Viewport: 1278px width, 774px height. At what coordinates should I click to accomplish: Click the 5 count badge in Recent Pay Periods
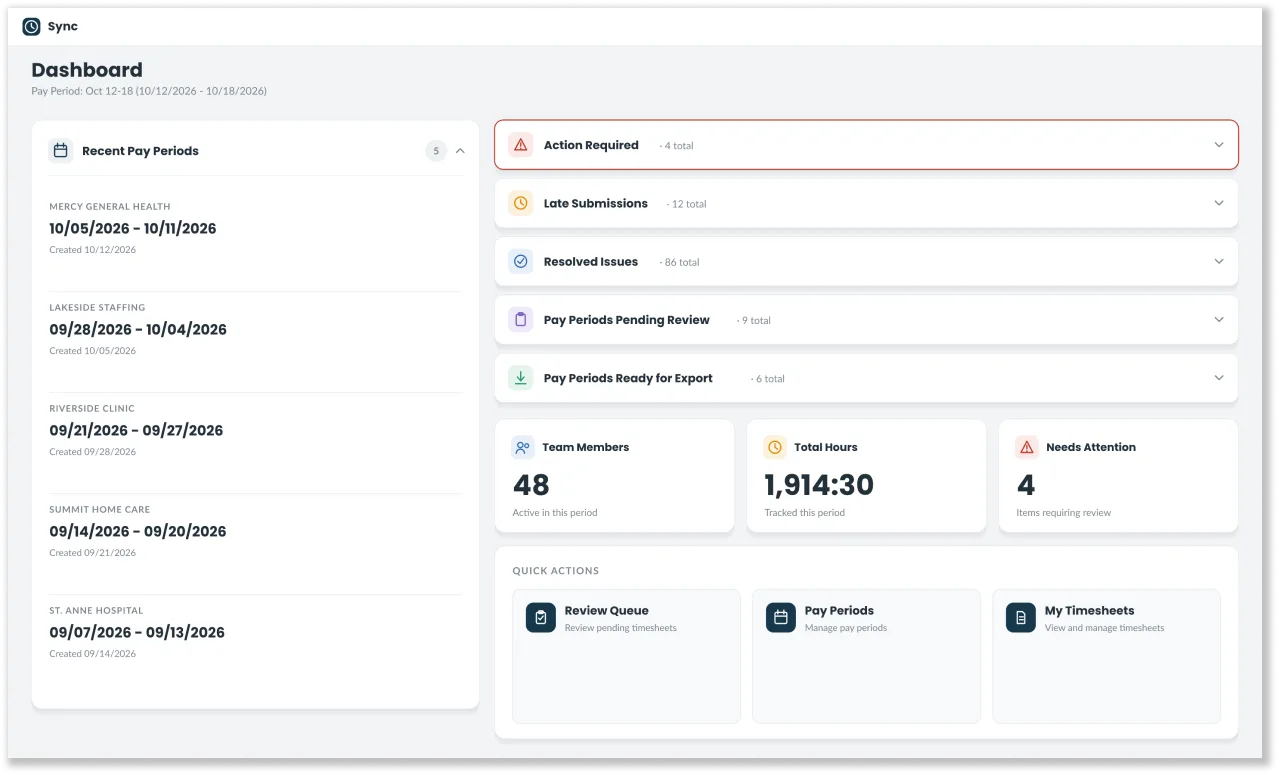(x=436, y=151)
